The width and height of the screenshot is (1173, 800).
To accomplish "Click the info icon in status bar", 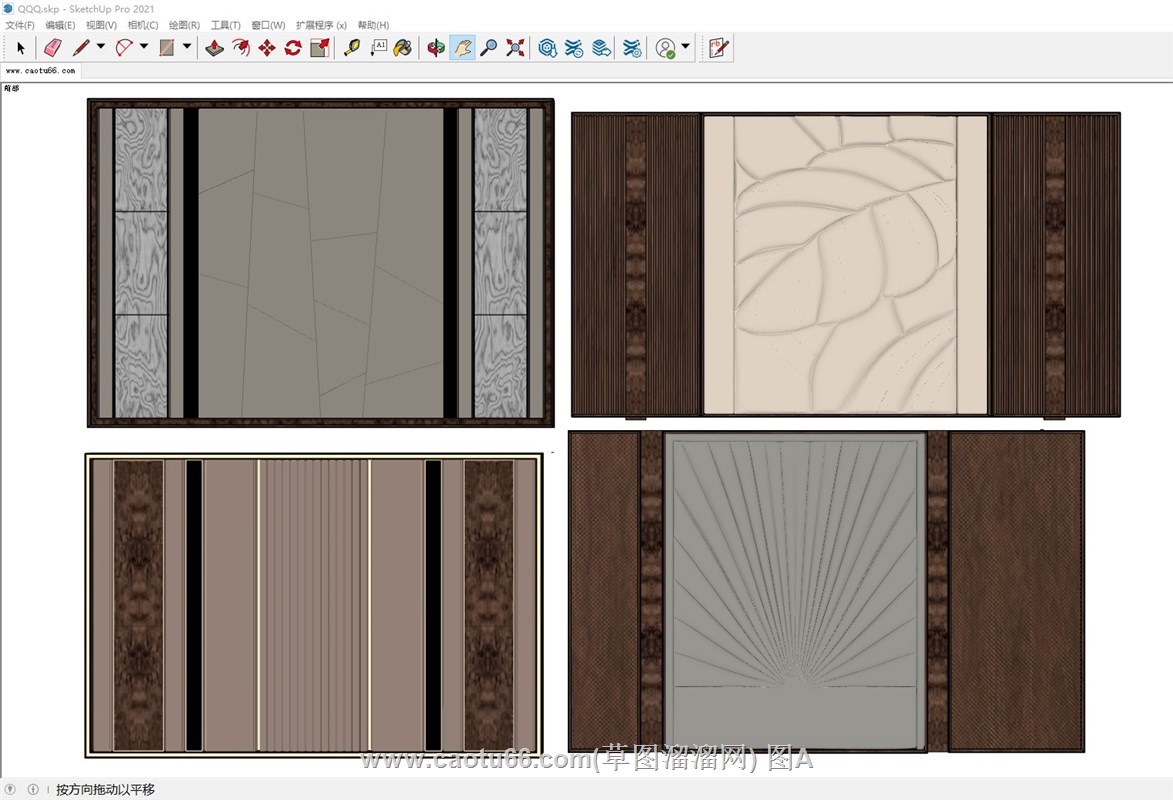I will [x=32, y=789].
